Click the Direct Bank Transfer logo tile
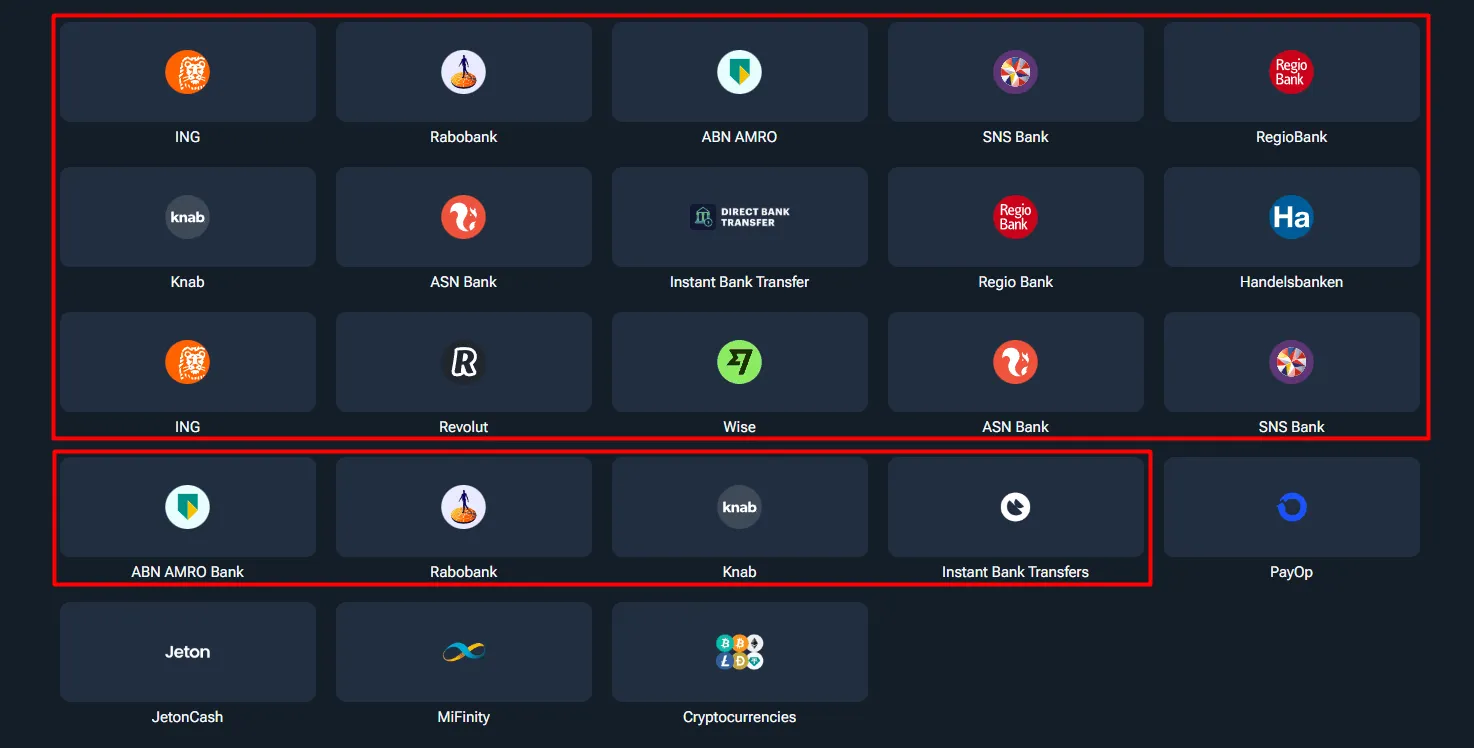The image size is (1474, 748). pos(739,217)
